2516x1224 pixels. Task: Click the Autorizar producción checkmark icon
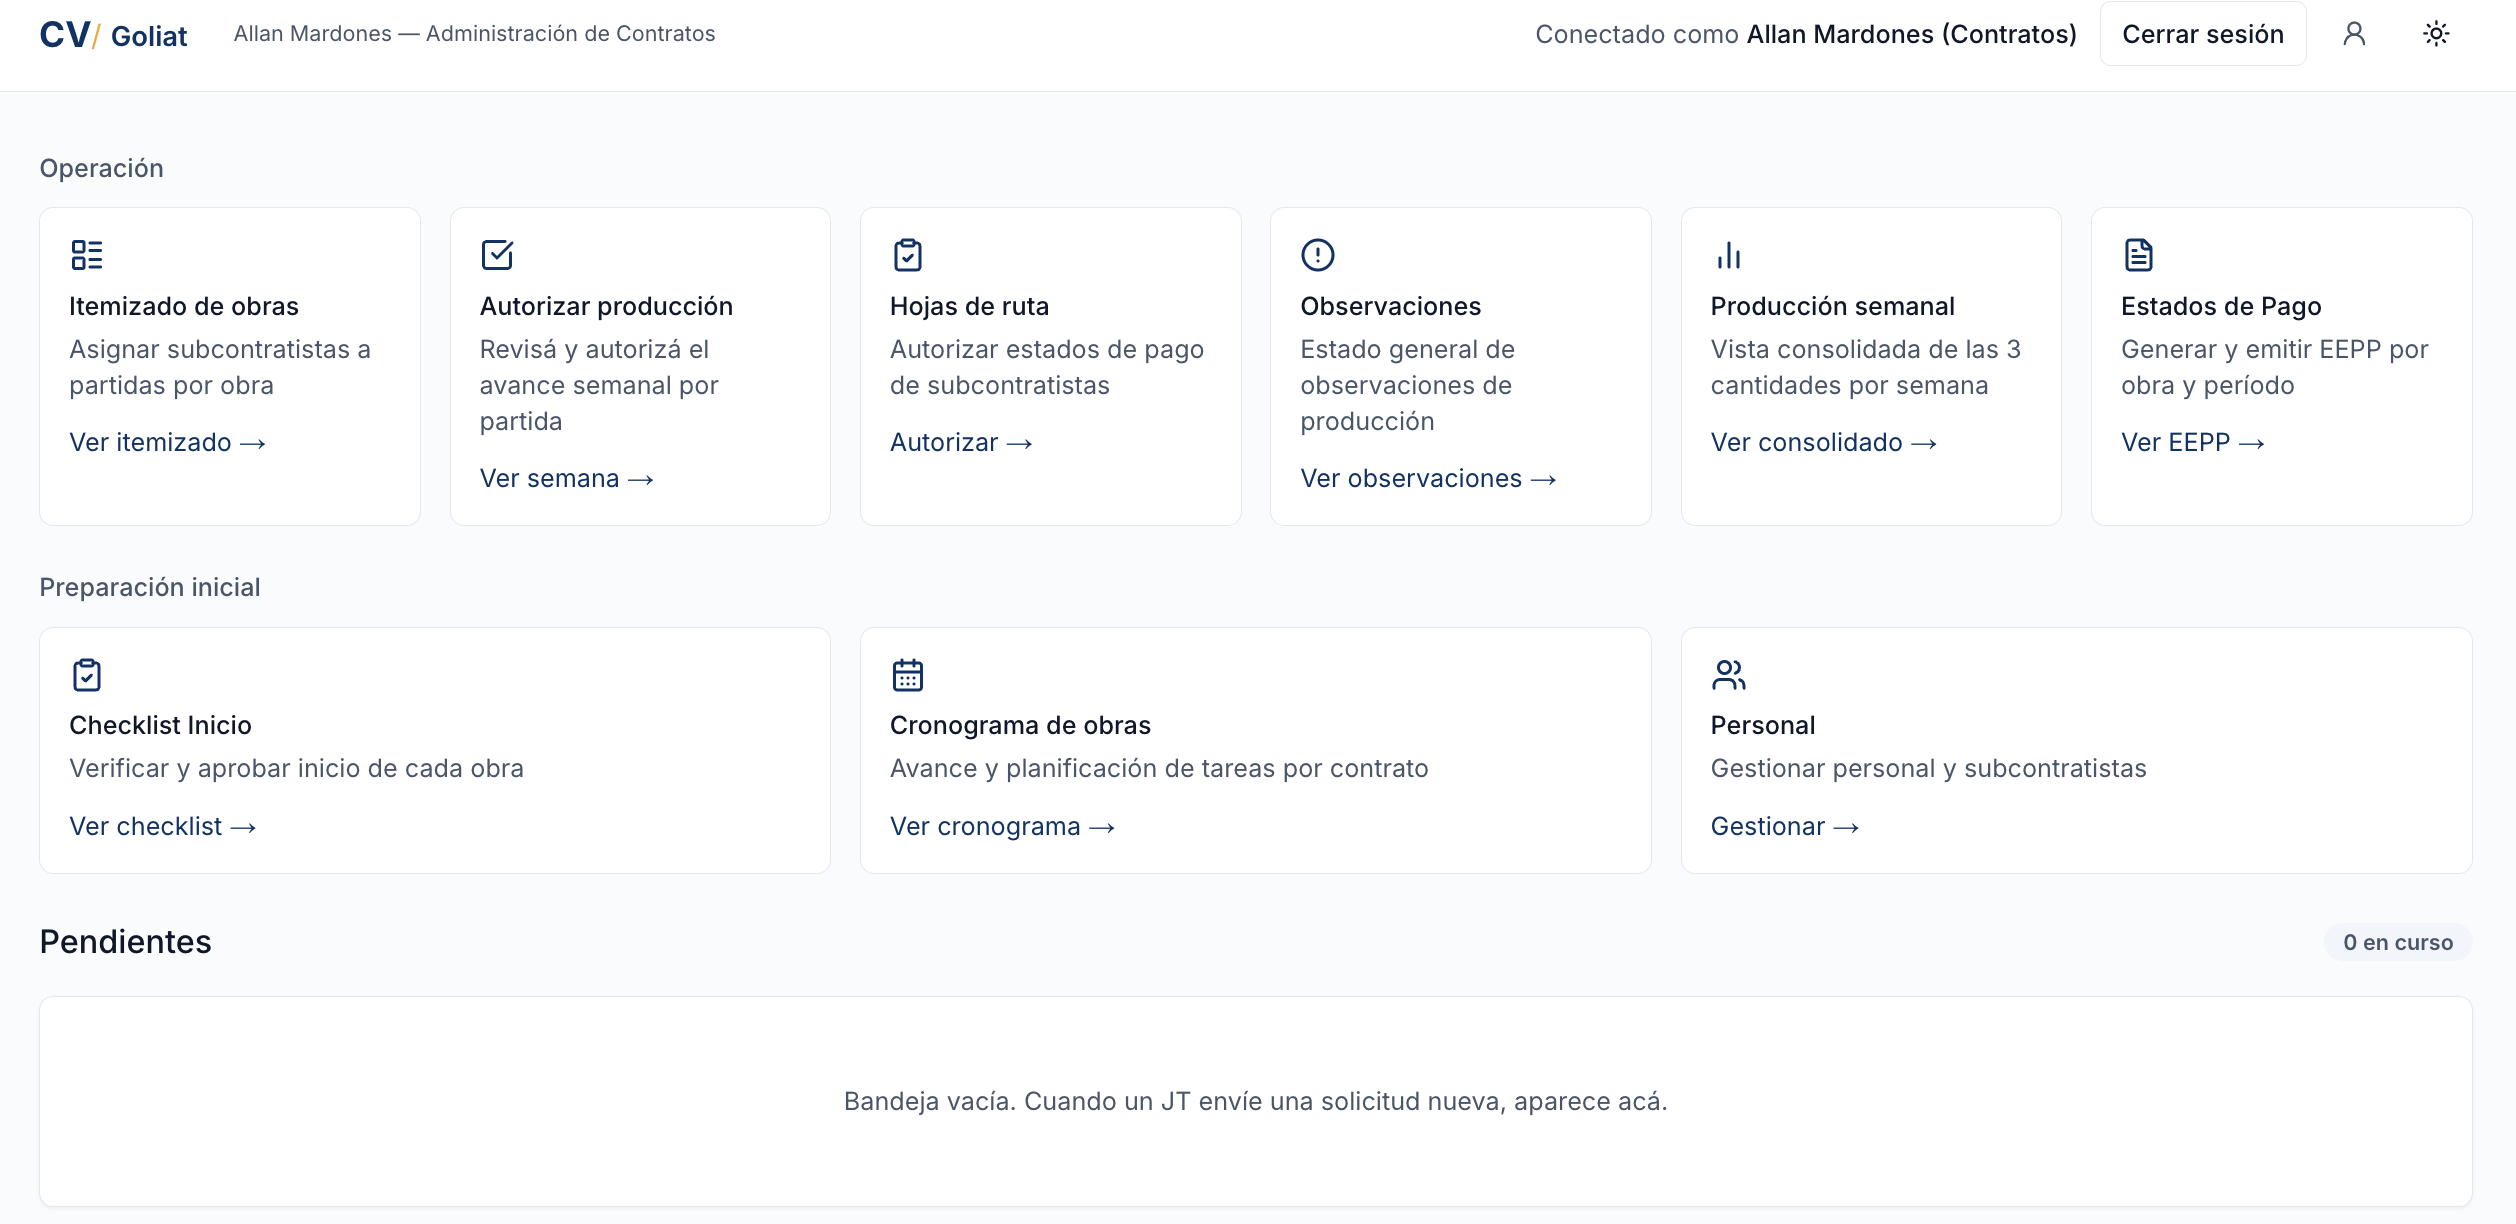[497, 255]
